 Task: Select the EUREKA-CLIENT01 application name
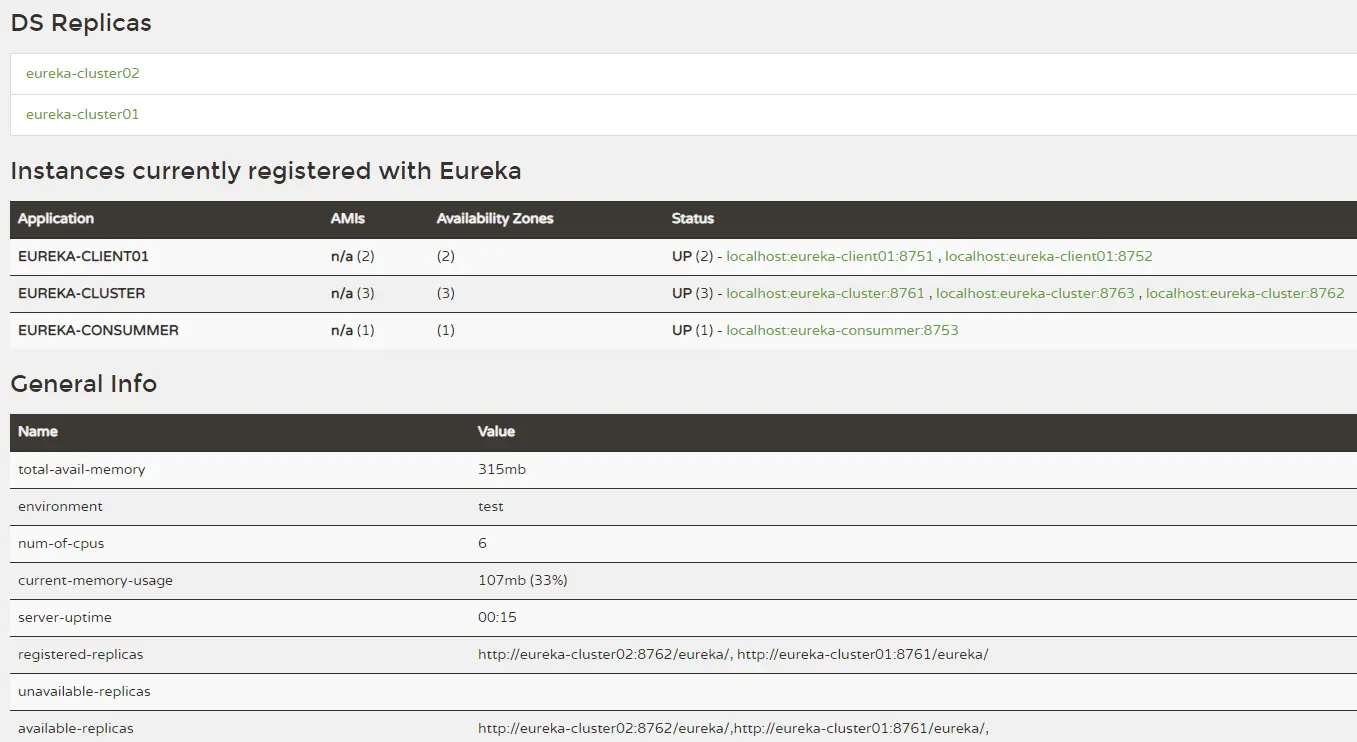[x=83, y=256]
